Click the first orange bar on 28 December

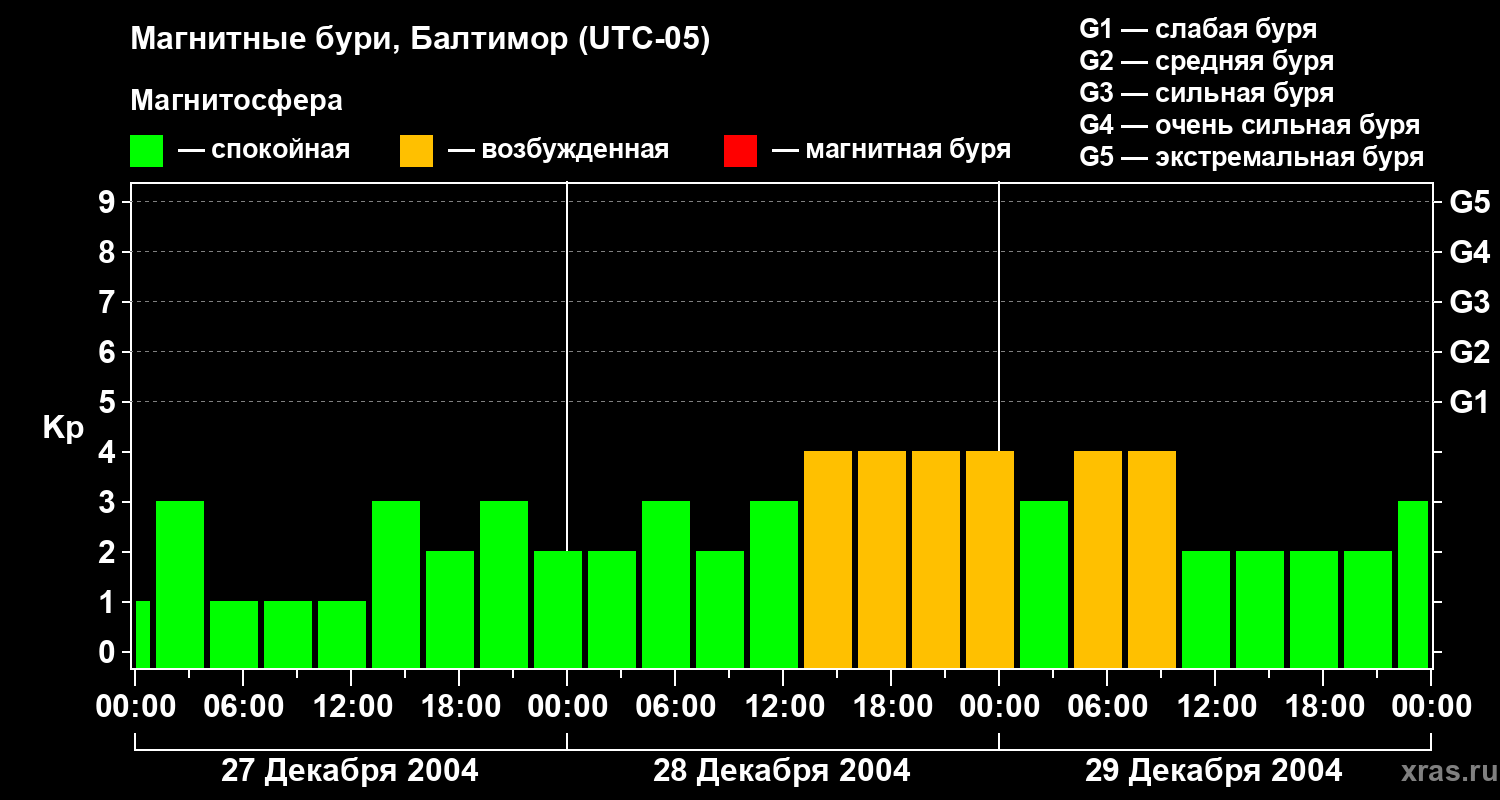[828, 560]
